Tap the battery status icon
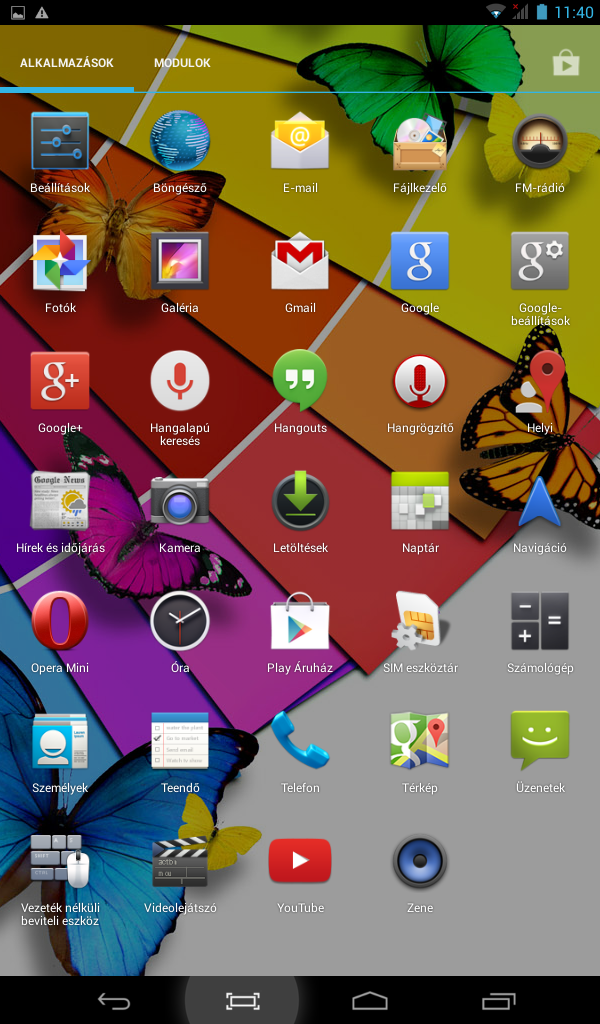This screenshot has height=1024, width=600. (x=542, y=12)
